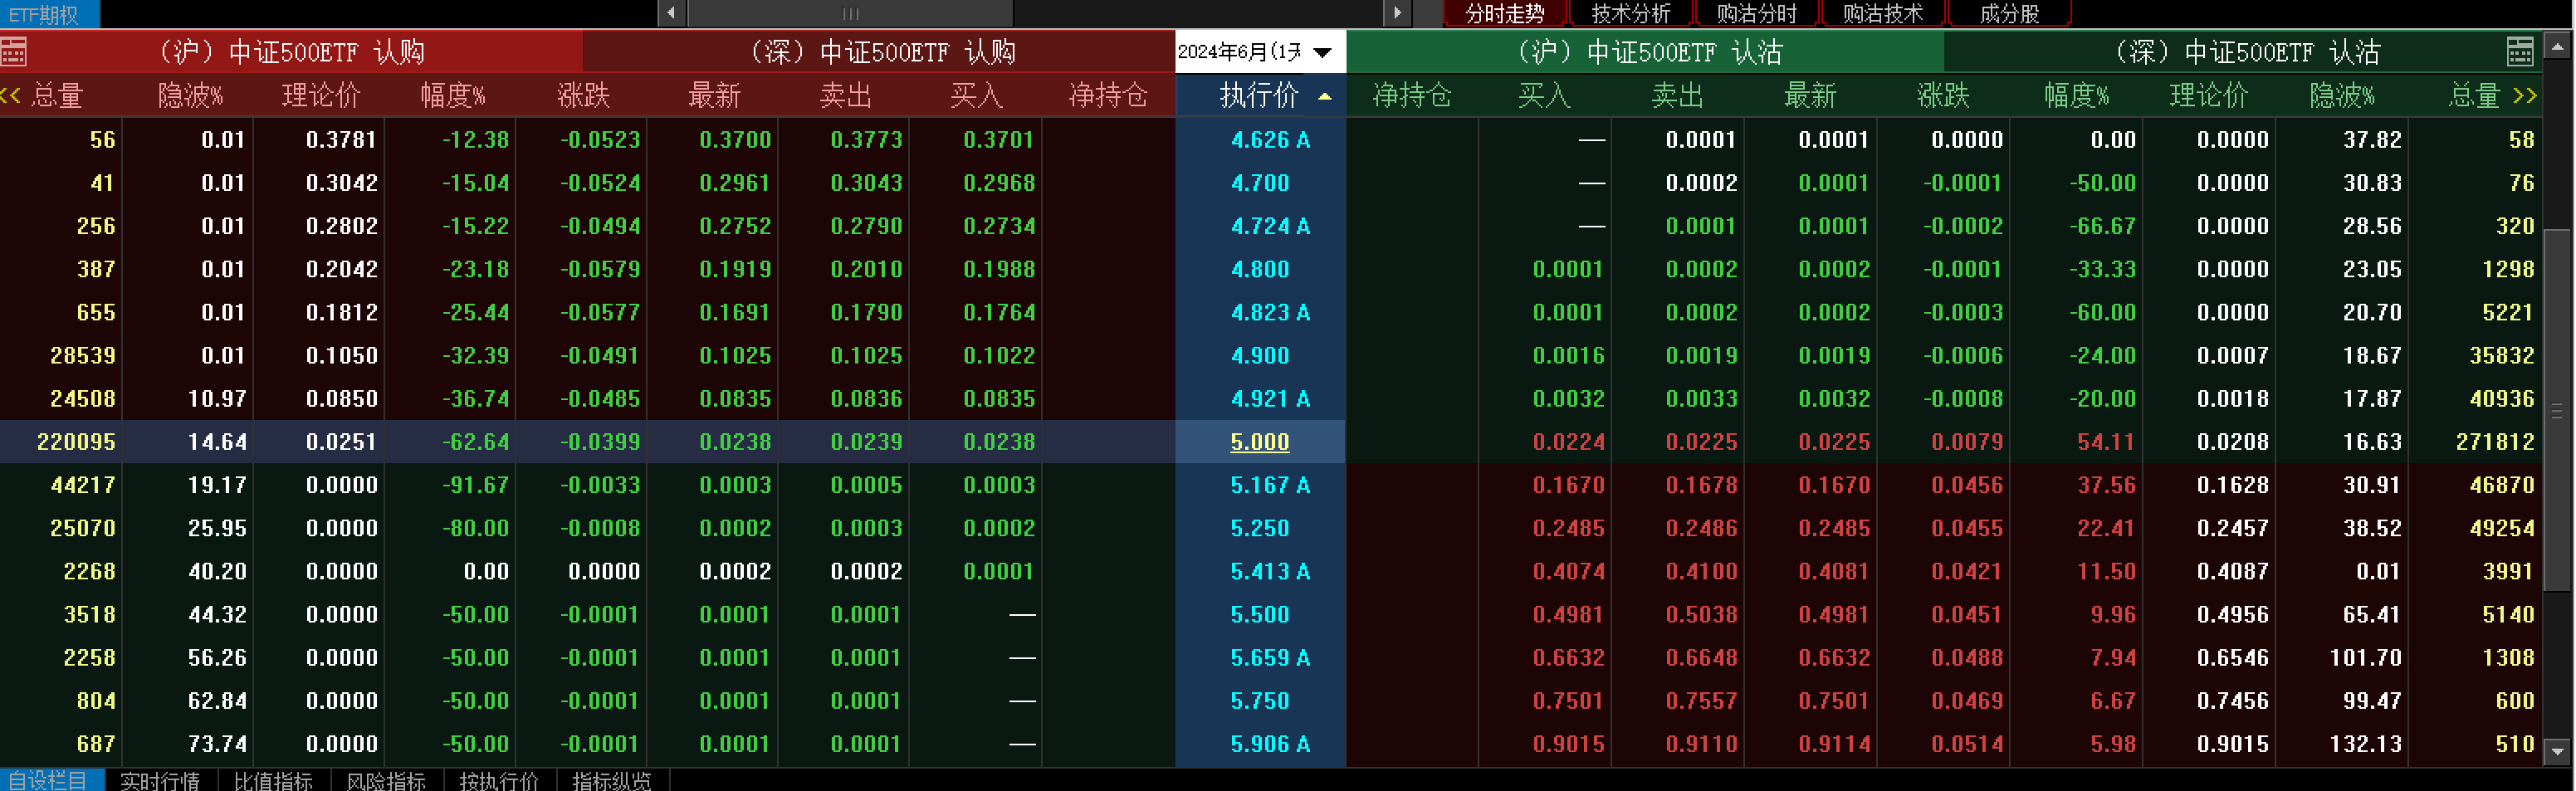Sort by call-side 净持仓 column header
The image size is (2576, 791).
[1108, 96]
